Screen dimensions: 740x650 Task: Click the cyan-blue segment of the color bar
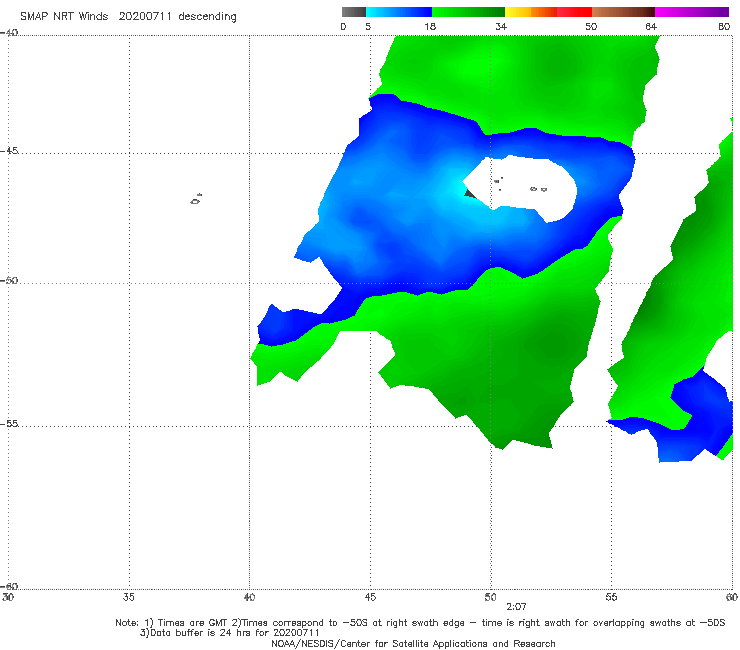coord(399,12)
